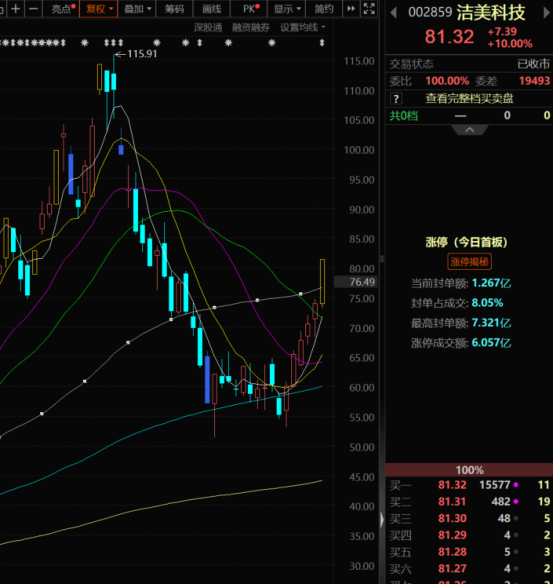Viewport: 554px width, 585px height.
Task: Click the 最高封单额 value 7.321亿
Action: click(x=491, y=323)
